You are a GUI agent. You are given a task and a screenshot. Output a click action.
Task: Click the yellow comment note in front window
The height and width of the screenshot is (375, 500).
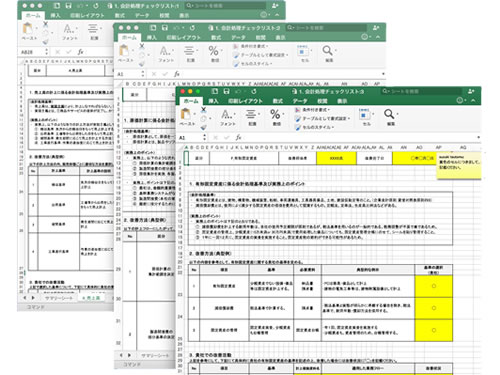(x=459, y=165)
